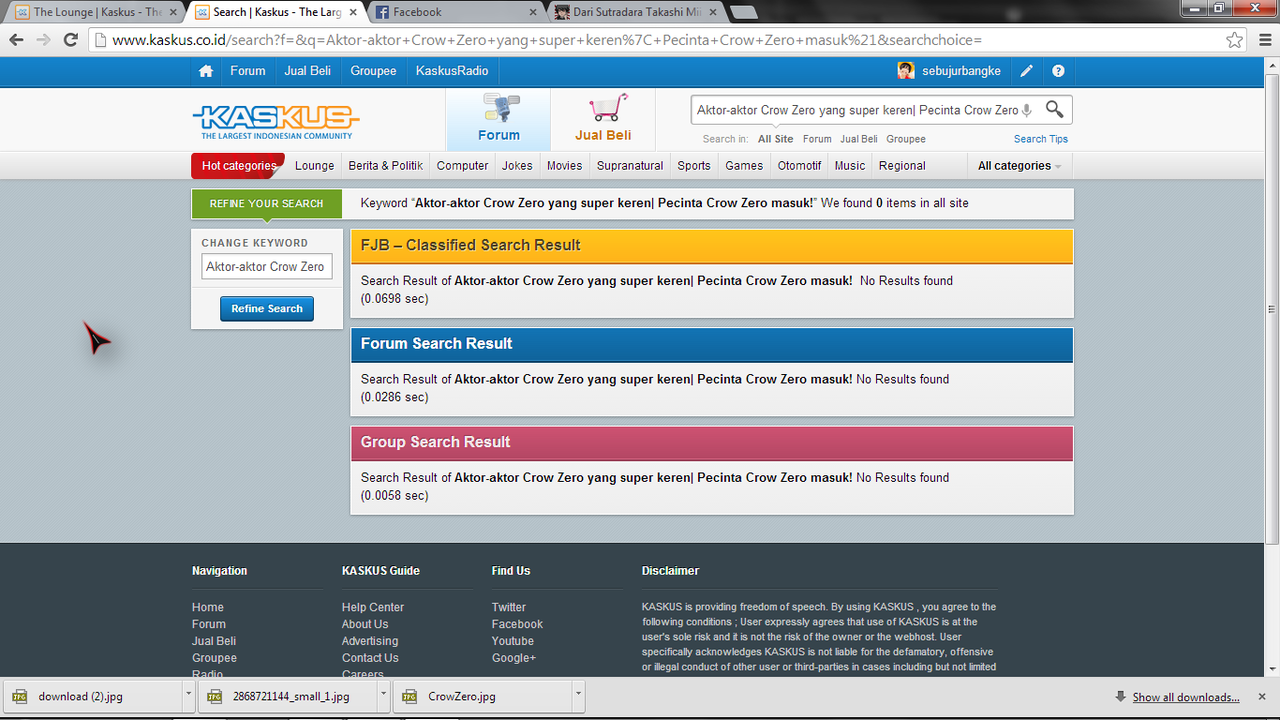The height and width of the screenshot is (720, 1280).
Task: Click Hot categories label
Action: click(x=238, y=166)
